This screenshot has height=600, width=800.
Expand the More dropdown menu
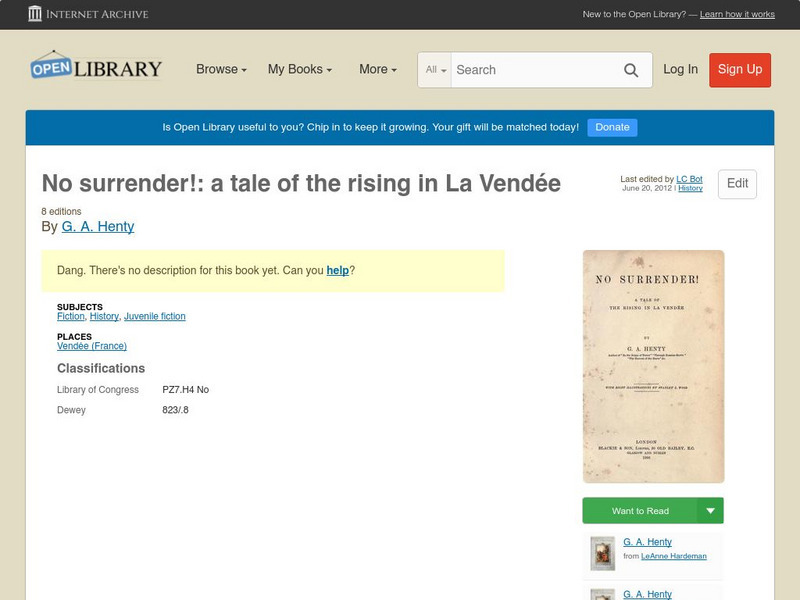378,70
